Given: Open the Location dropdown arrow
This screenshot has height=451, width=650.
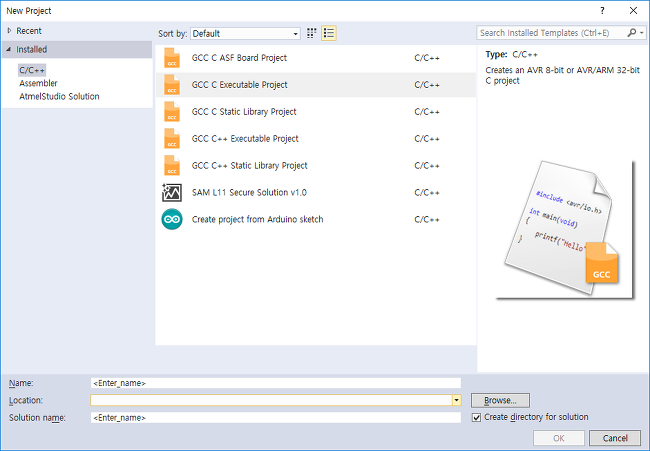Looking at the screenshot, I should tap(456, 400).
